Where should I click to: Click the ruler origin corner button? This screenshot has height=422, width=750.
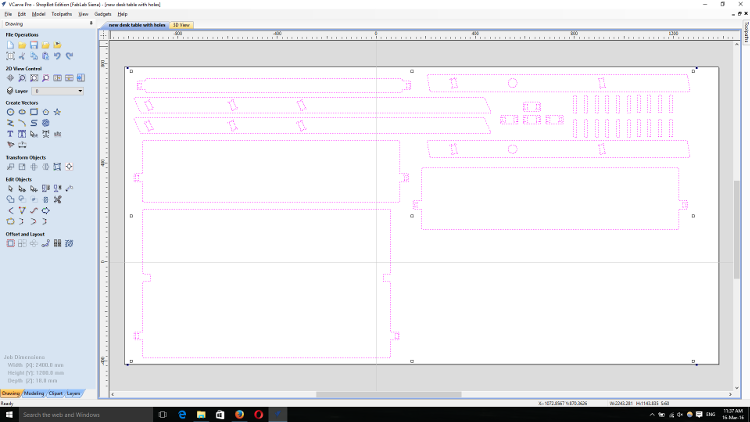[x=104, y=34]
